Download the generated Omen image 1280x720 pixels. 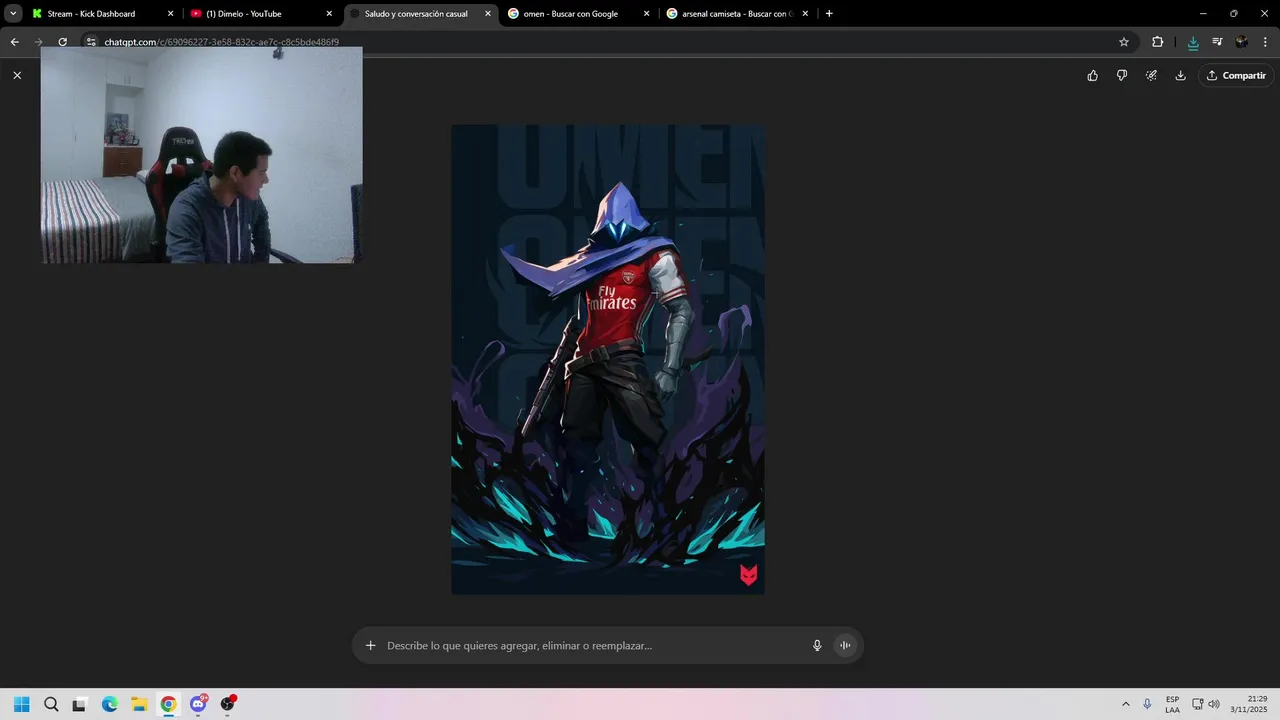pyautogui.click(x=1180, y=75)
